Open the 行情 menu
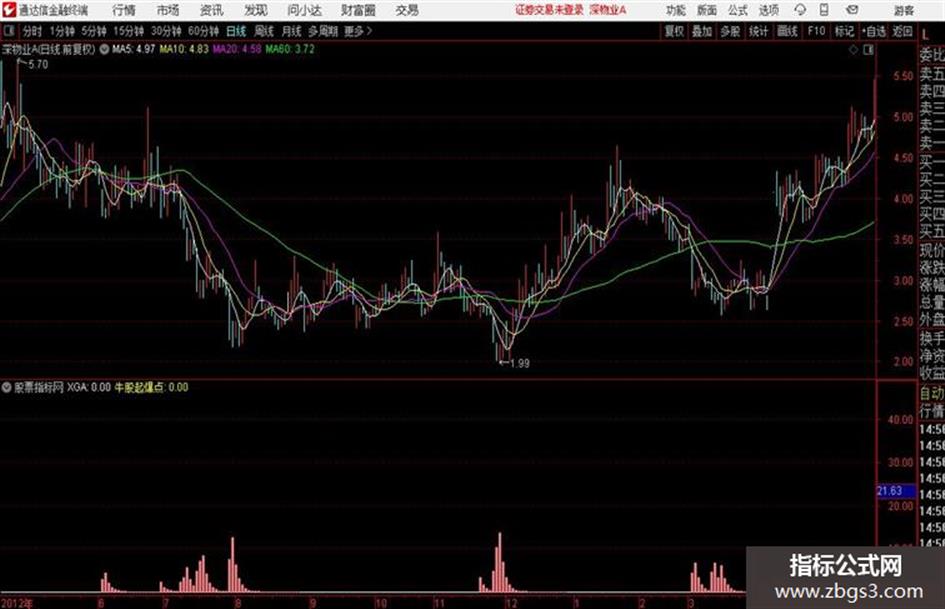Screen dimensions: 945x609 (x=124, y=10)
